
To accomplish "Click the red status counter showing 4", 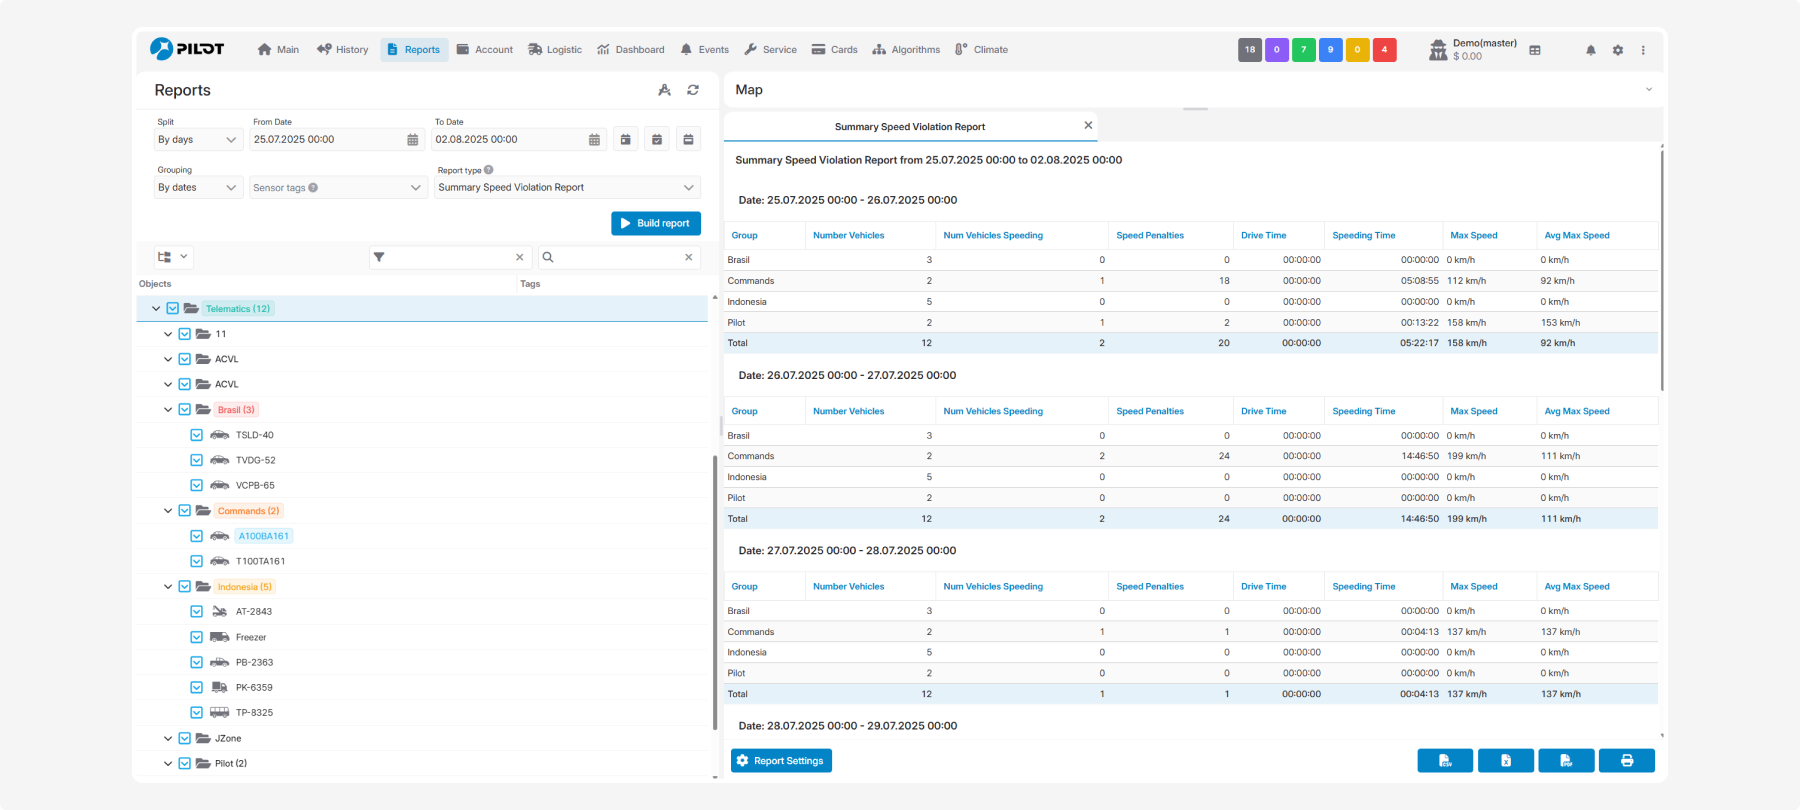I will click(x=1384, y=50).
